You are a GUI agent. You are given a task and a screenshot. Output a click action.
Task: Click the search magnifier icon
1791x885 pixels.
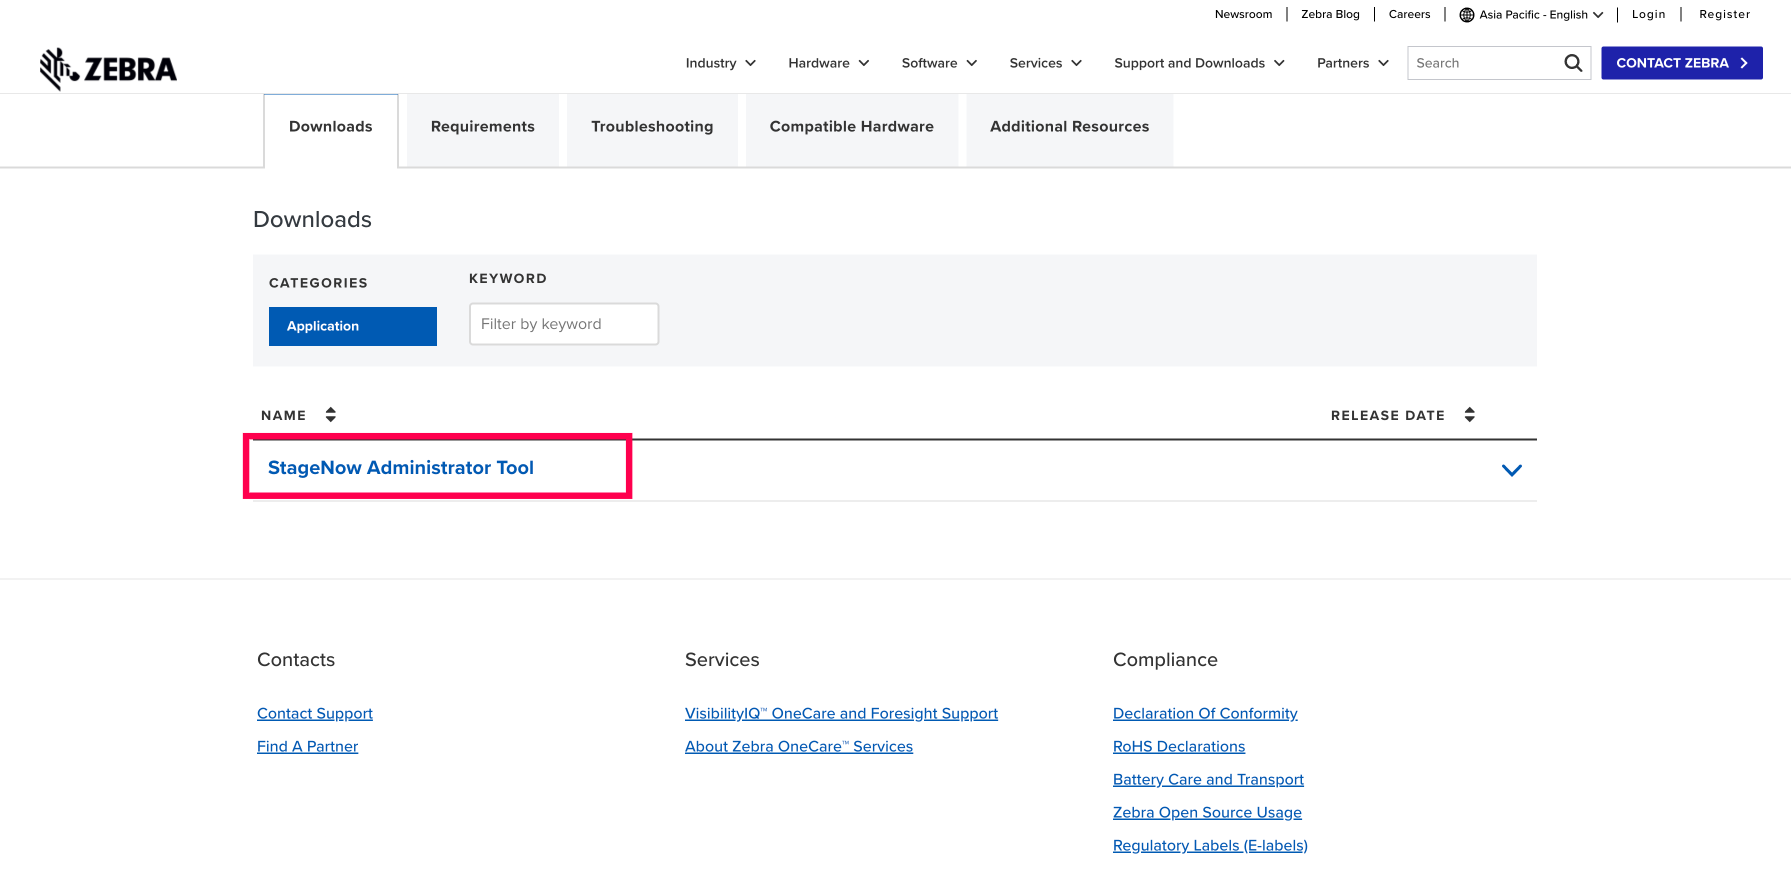click(x=1573, y=63)
